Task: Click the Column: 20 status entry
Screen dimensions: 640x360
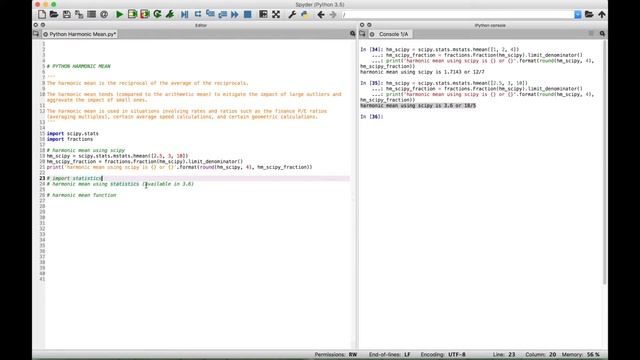Action: 540,355
